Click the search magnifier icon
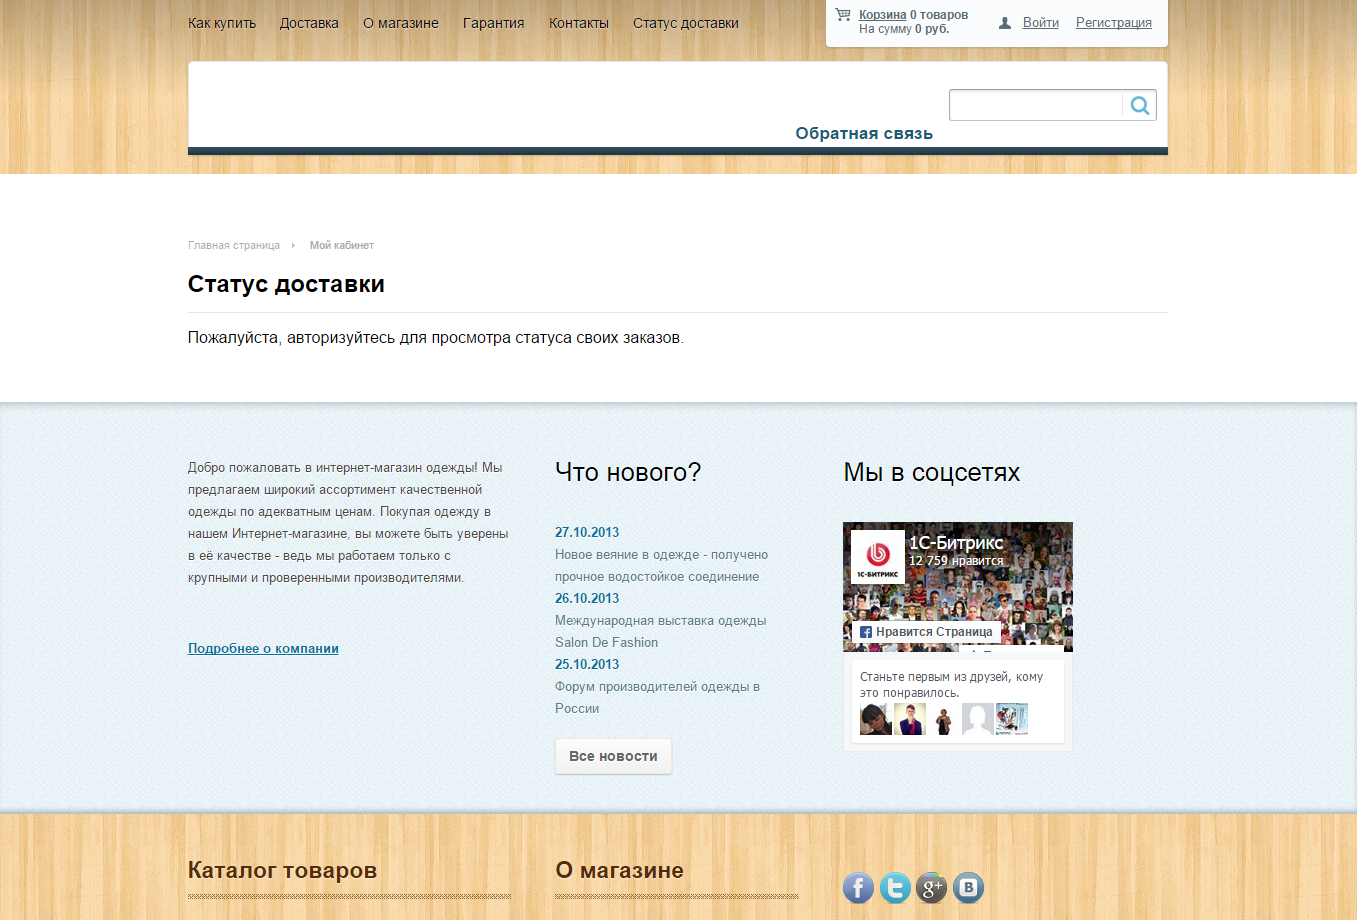 tap(1139, 104)
